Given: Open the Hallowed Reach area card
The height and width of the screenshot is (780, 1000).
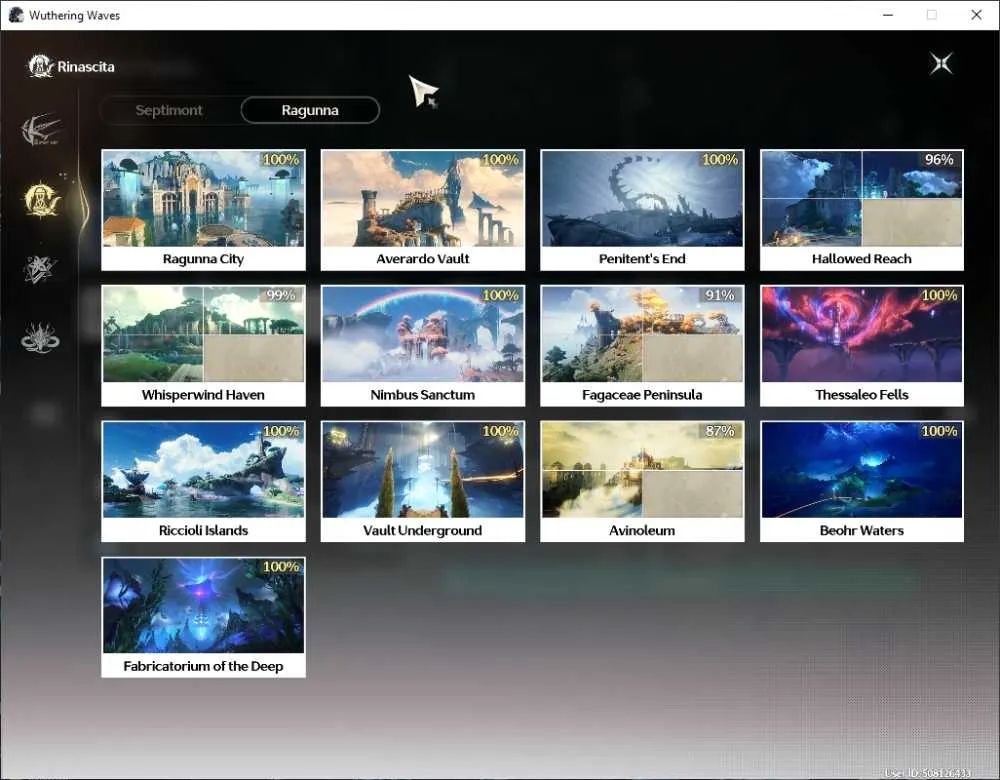Looking at the screenshot, I should [x=862, y=210].
